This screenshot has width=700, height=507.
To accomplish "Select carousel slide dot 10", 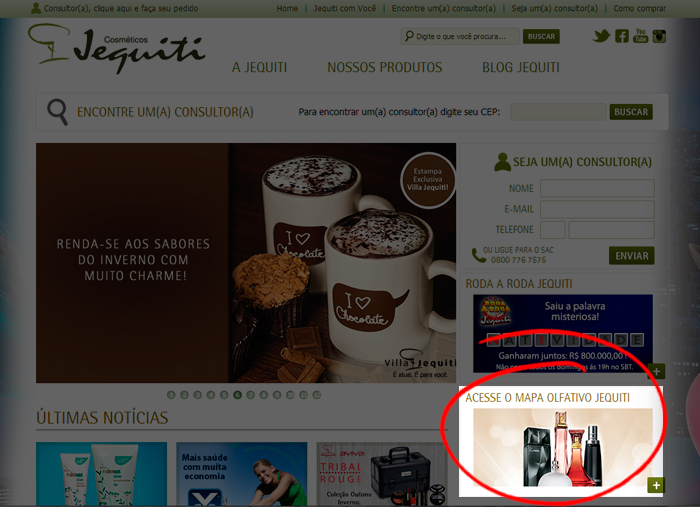I will click(290, 395).
